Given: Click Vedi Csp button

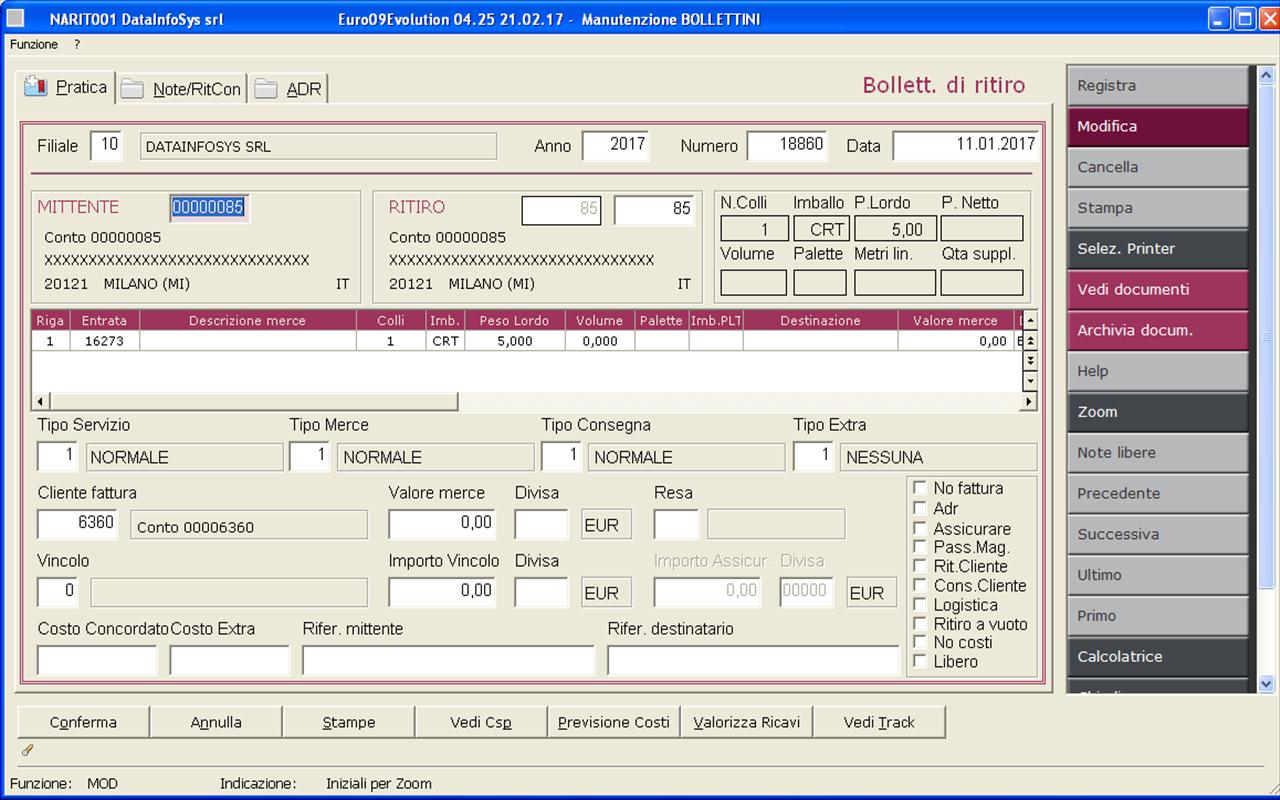Looking at the screenshot, I should coord(481,722).
